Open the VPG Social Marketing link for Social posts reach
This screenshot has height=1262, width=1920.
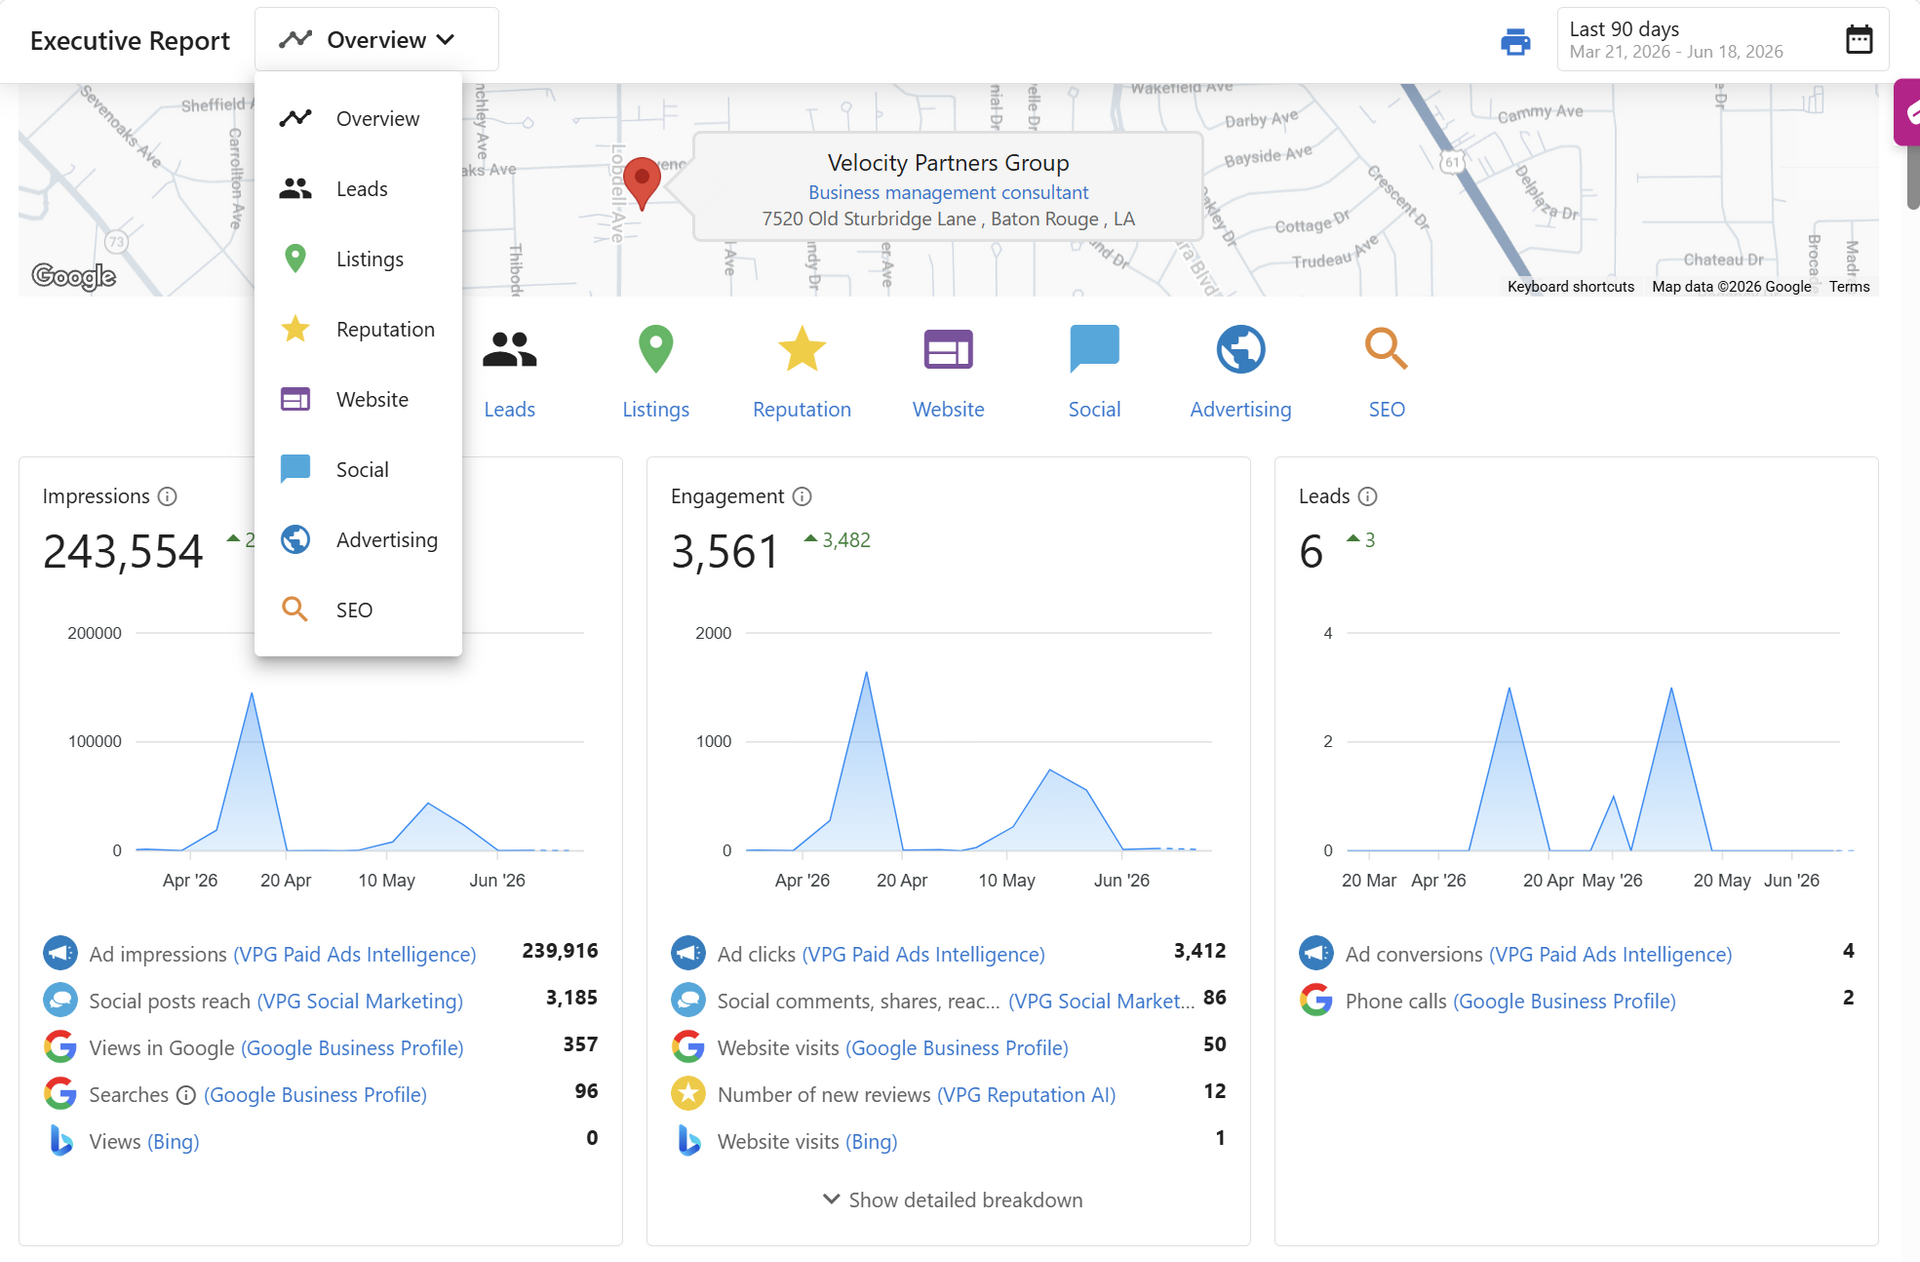tap(360, 1001)
